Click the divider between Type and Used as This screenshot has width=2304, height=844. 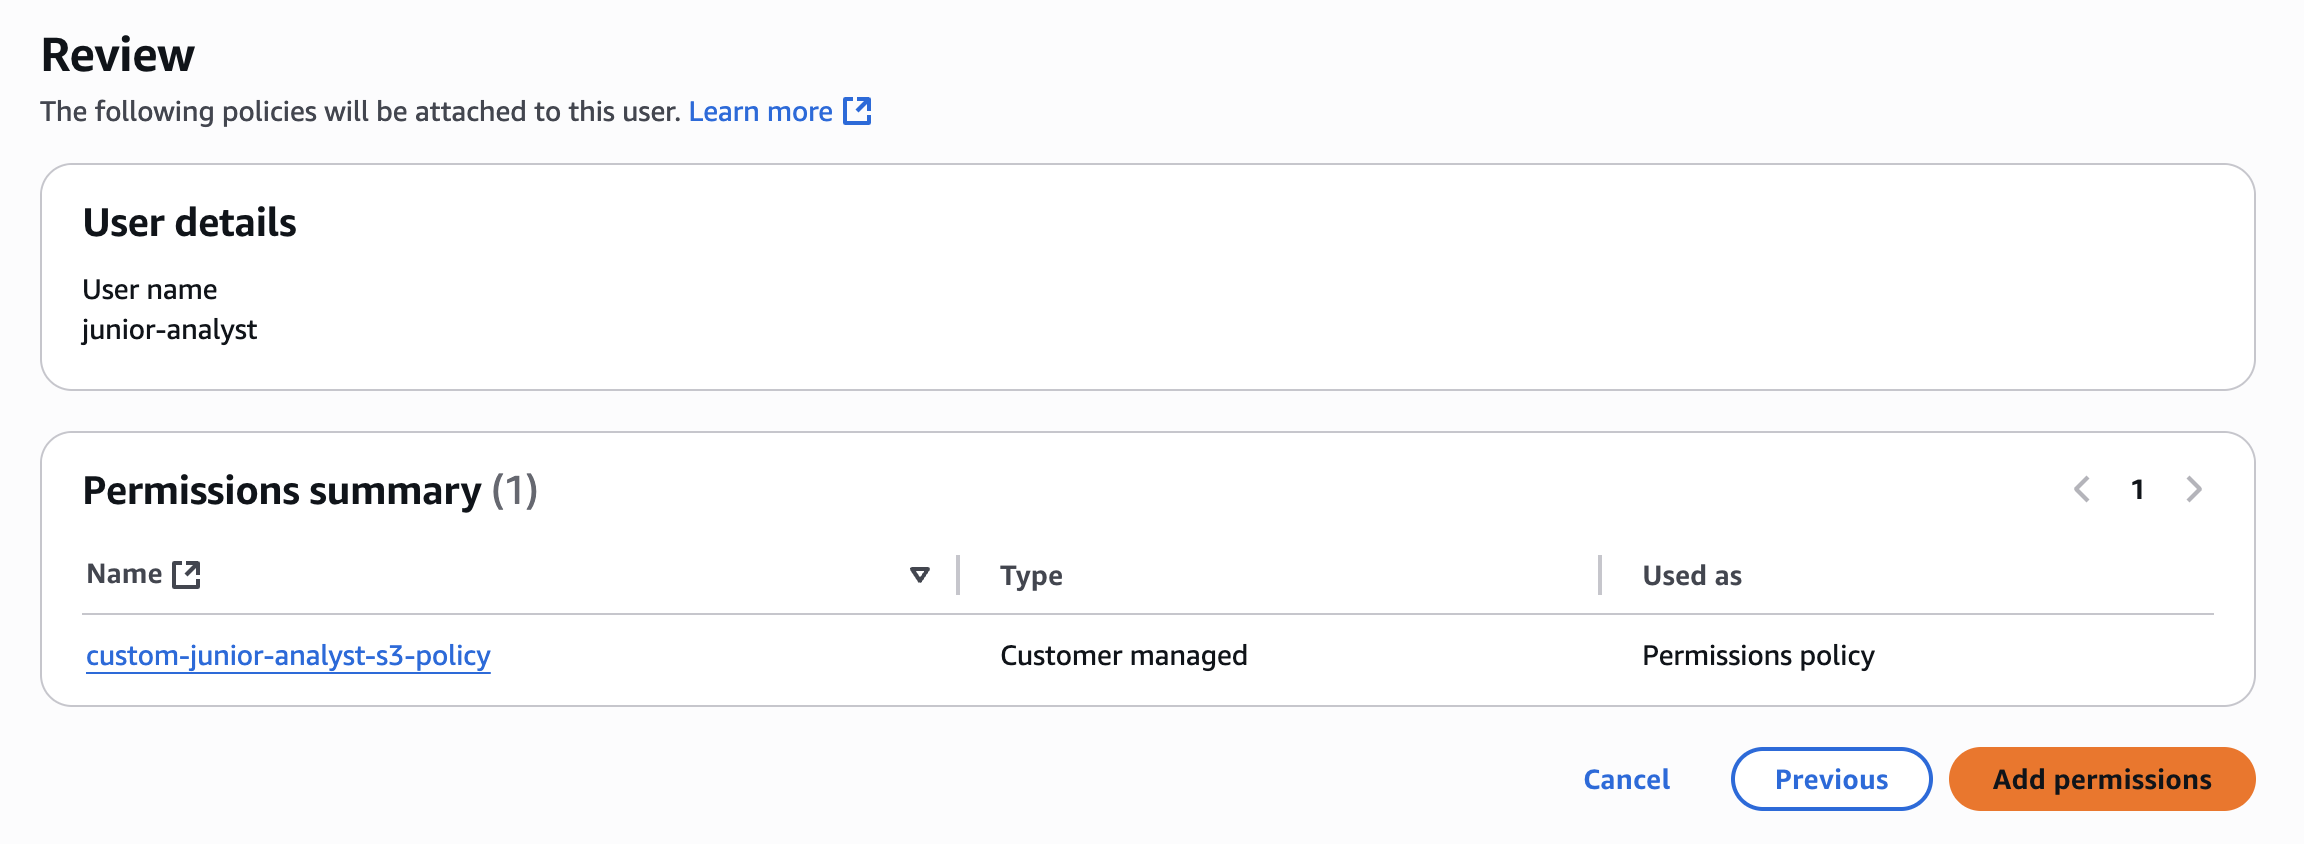click(1600, 575)
